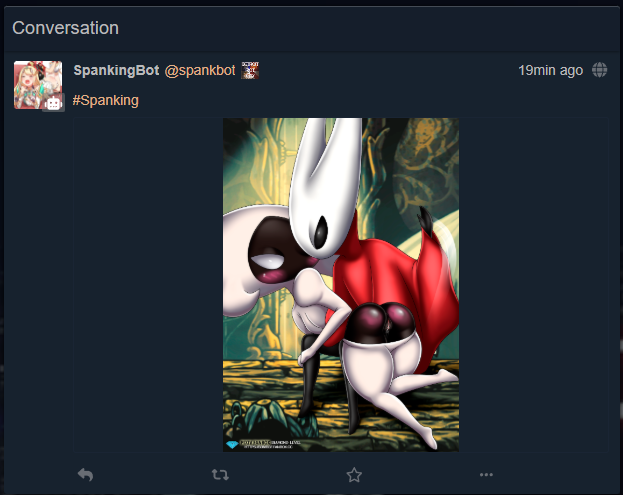Click the empty media area right of the image
Screen dimensions: 623x495
coord(533,284)
